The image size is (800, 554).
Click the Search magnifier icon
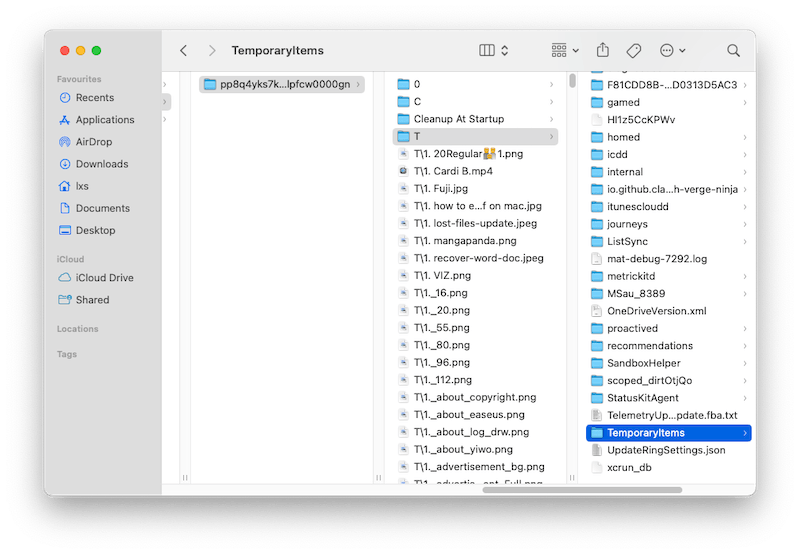(x=733, y=51)
